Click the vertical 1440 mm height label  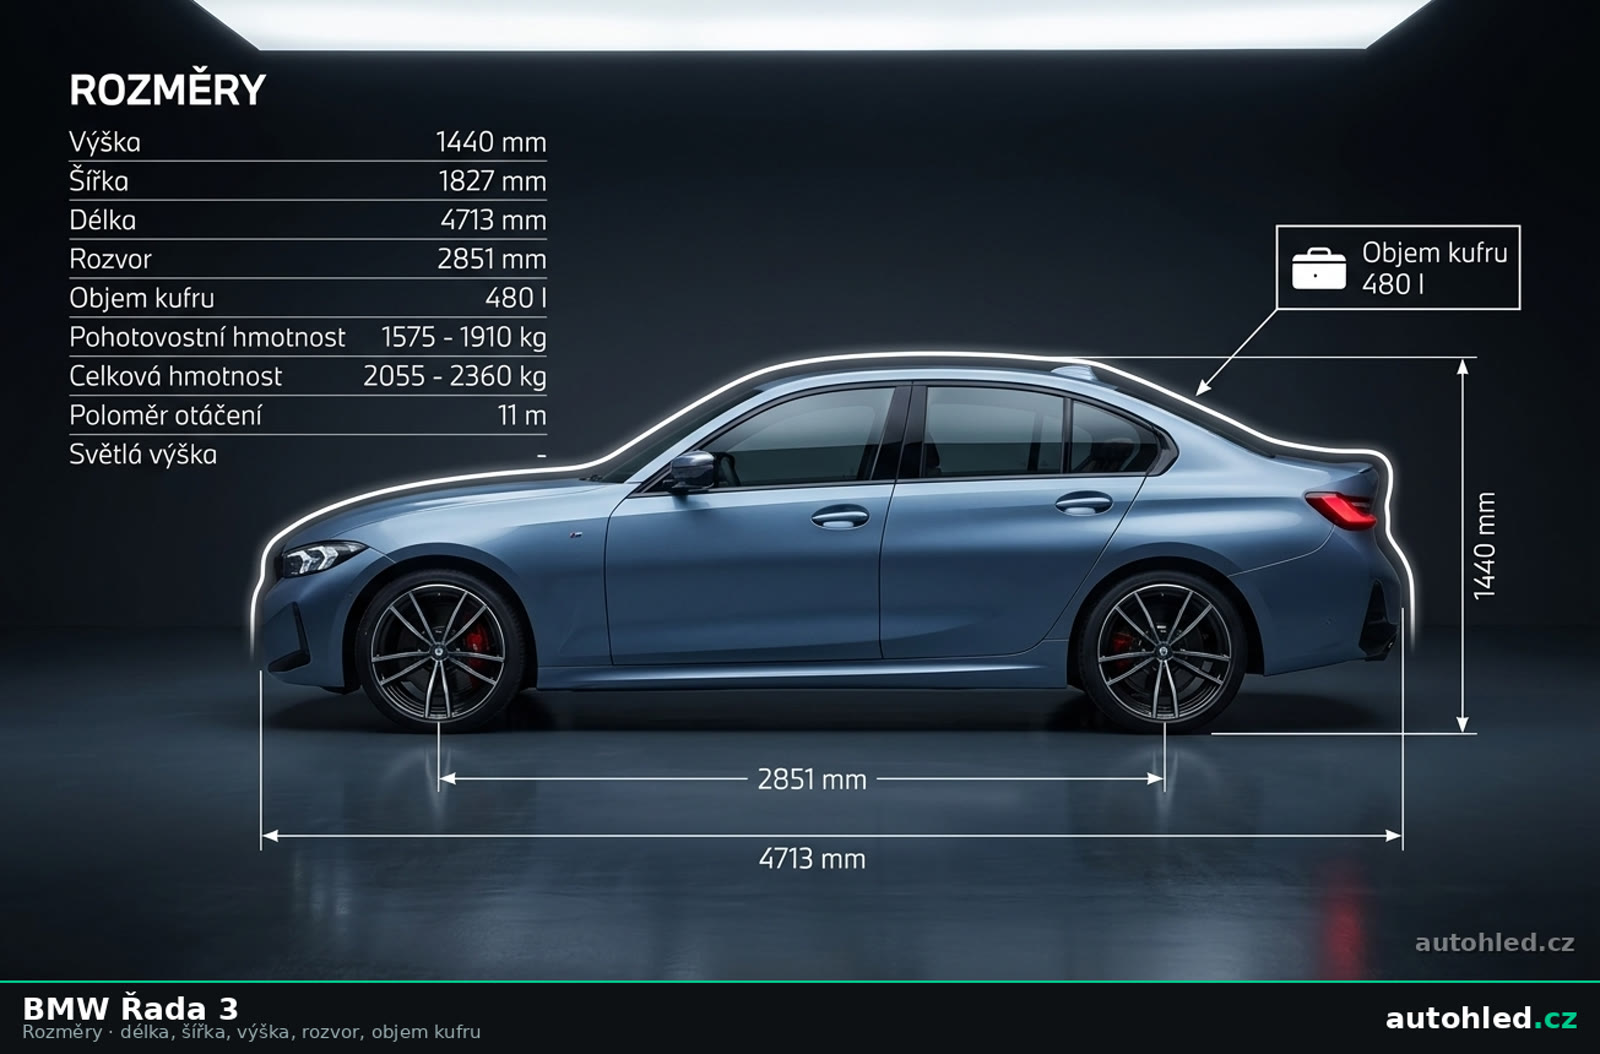coord(1485,546)
